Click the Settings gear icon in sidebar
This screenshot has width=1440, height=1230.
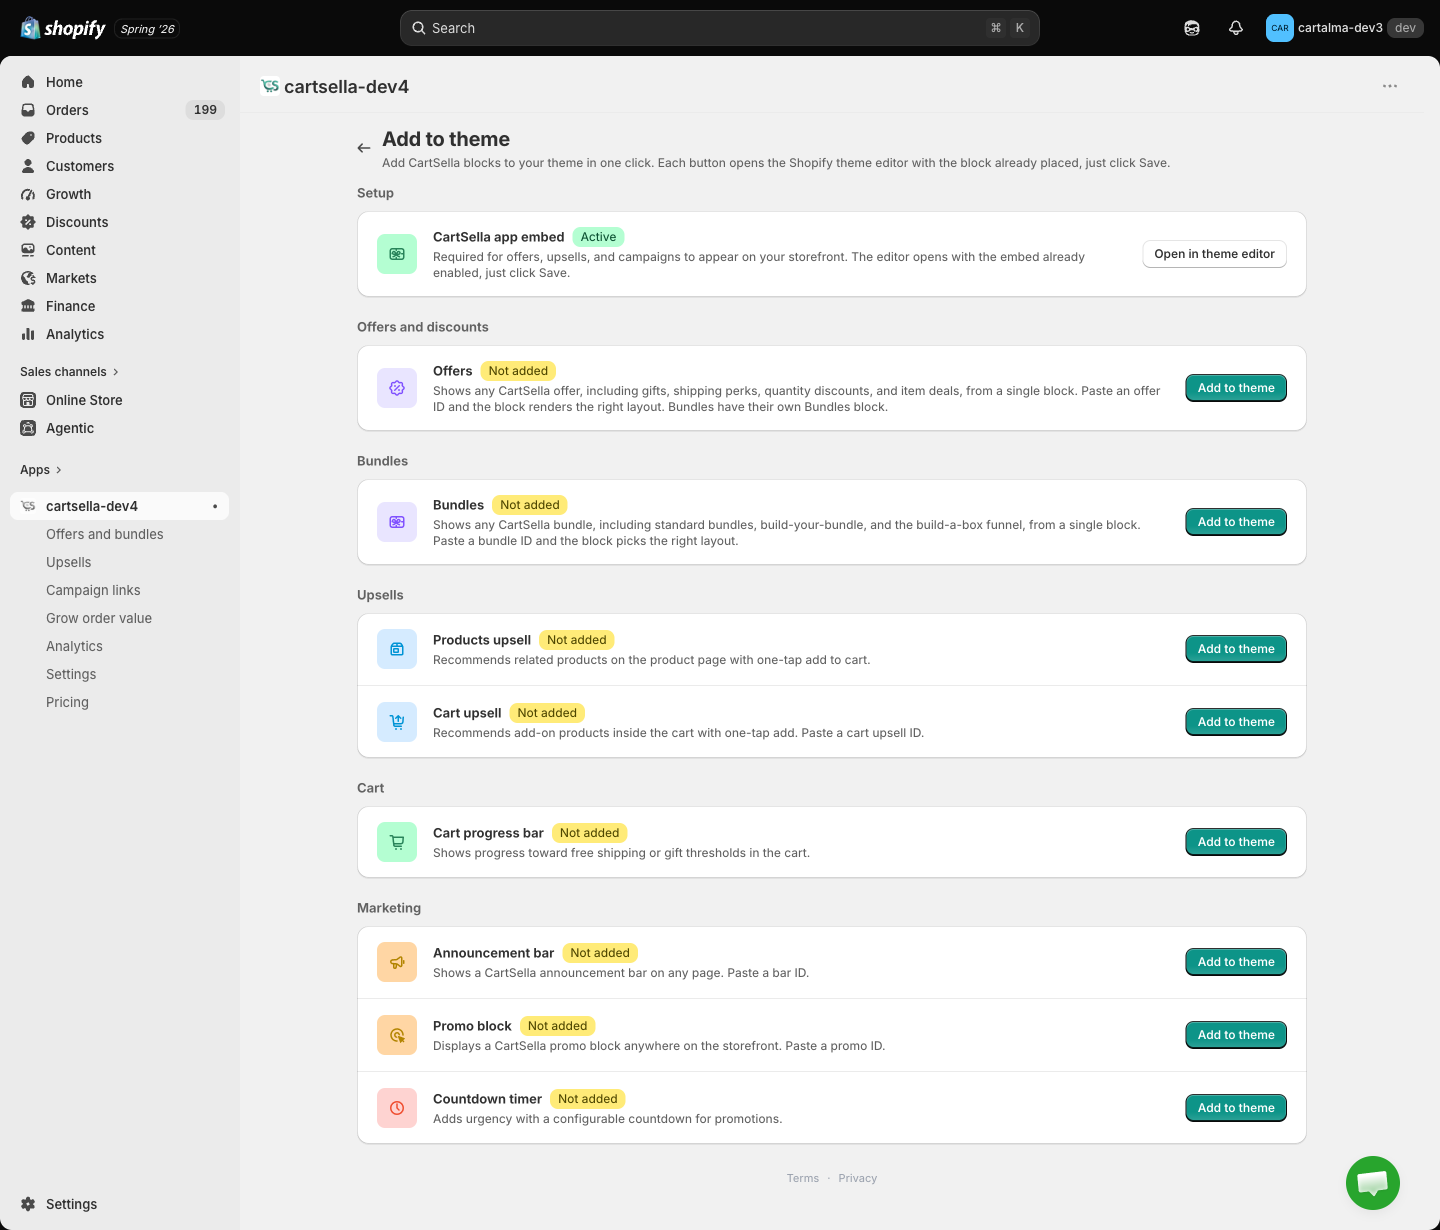(x=28, y=1204)
